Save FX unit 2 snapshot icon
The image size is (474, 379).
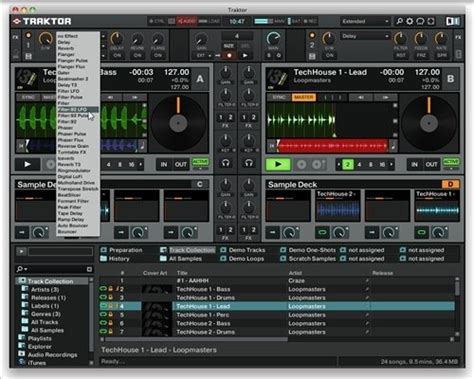tap(312, 56)
